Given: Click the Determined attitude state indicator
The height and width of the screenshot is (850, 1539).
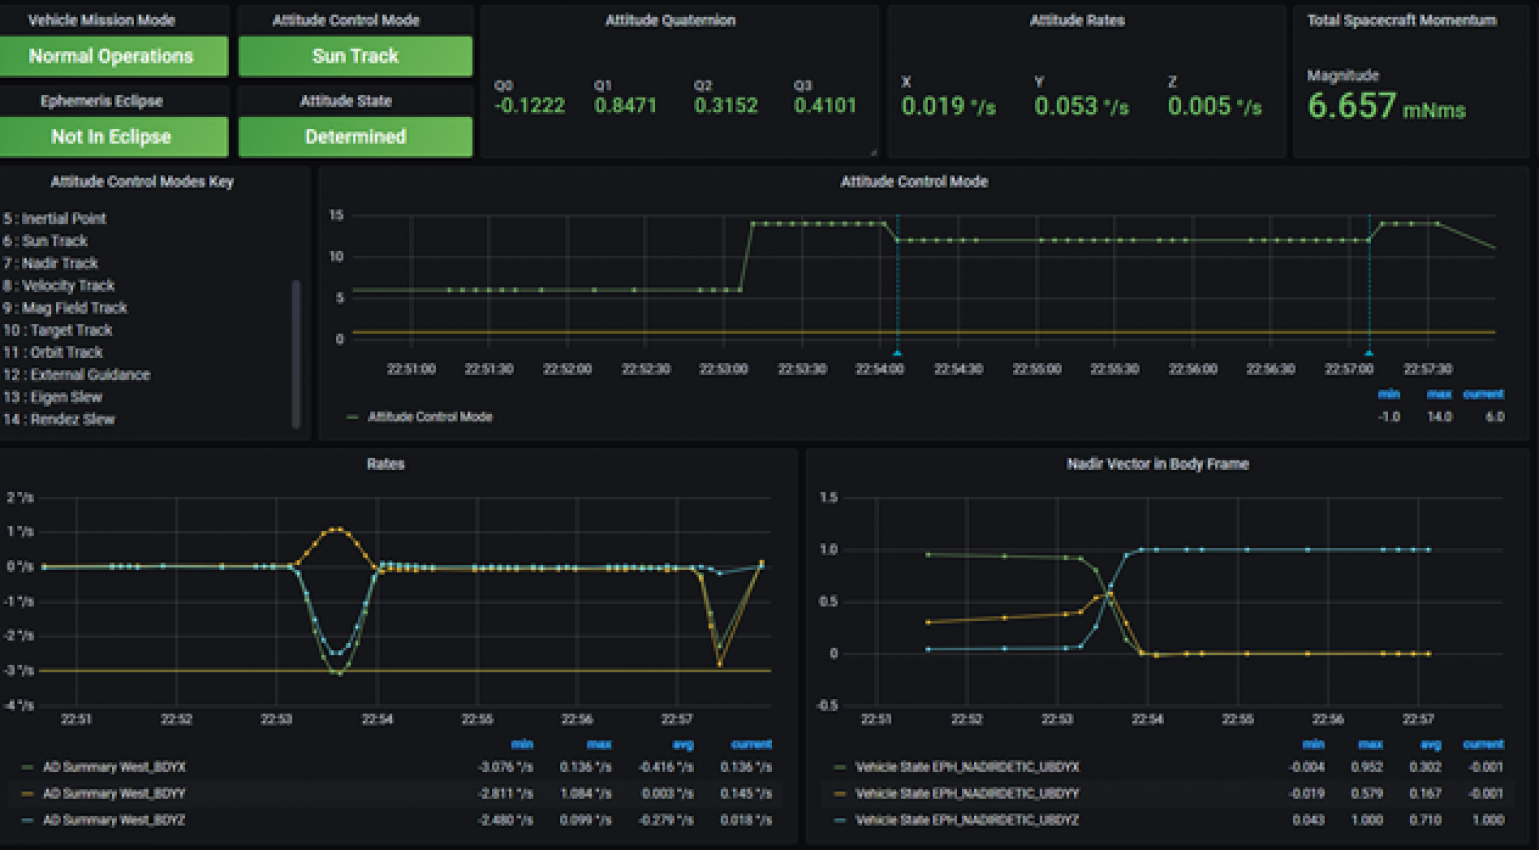Looking at the screenshot, I should point(355,137).
